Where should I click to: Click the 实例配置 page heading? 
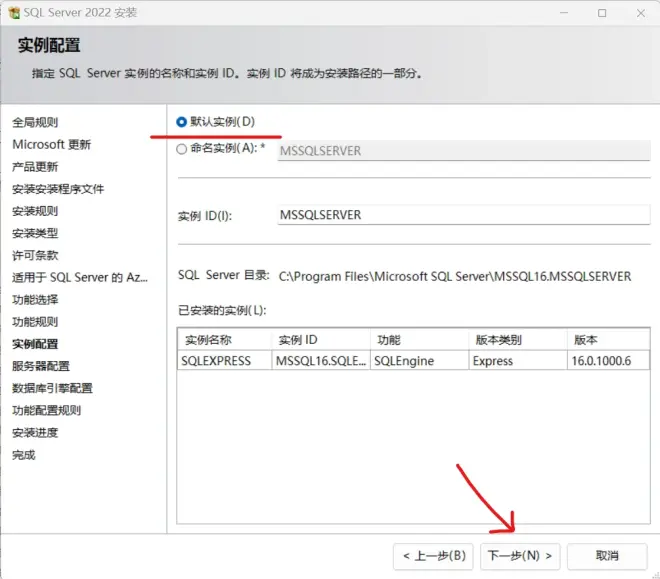[x=49, y=45]
